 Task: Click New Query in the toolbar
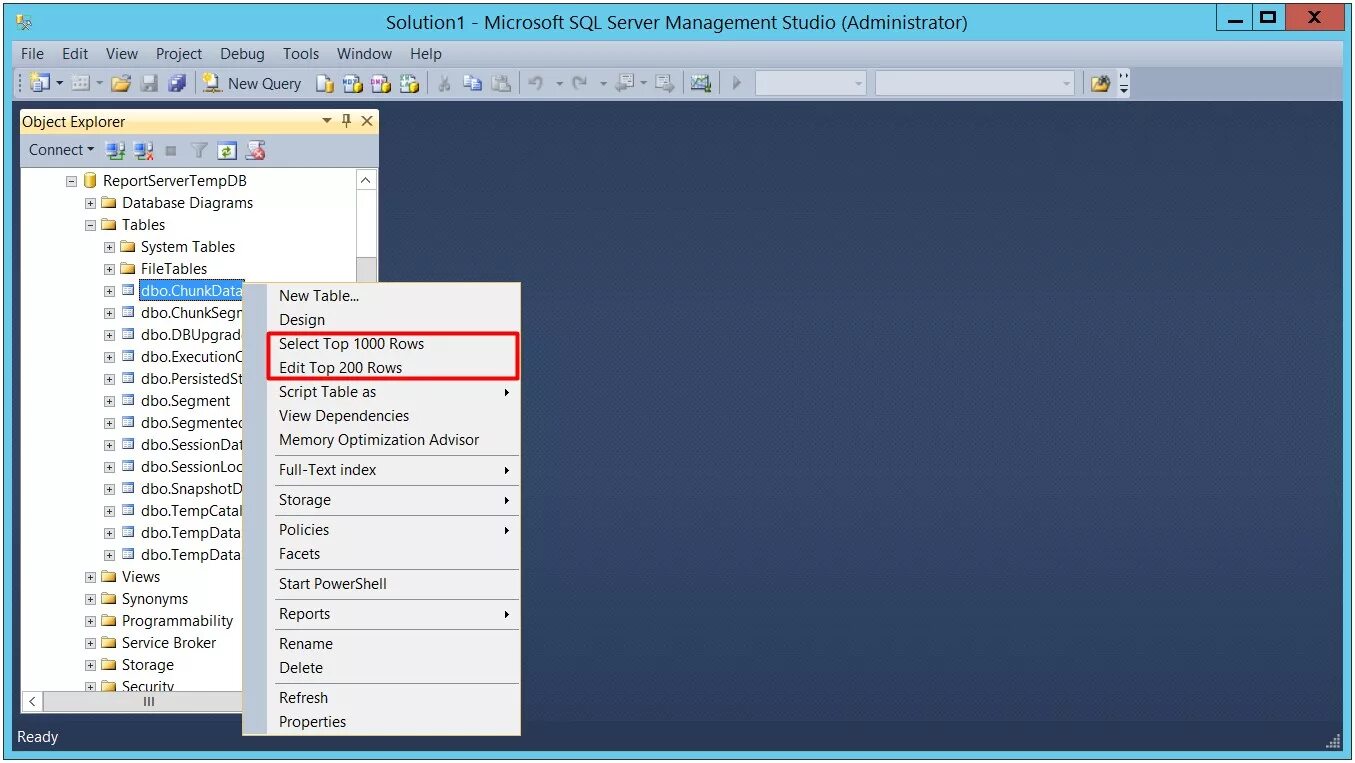pyautogui.click(x=252, y=84)
